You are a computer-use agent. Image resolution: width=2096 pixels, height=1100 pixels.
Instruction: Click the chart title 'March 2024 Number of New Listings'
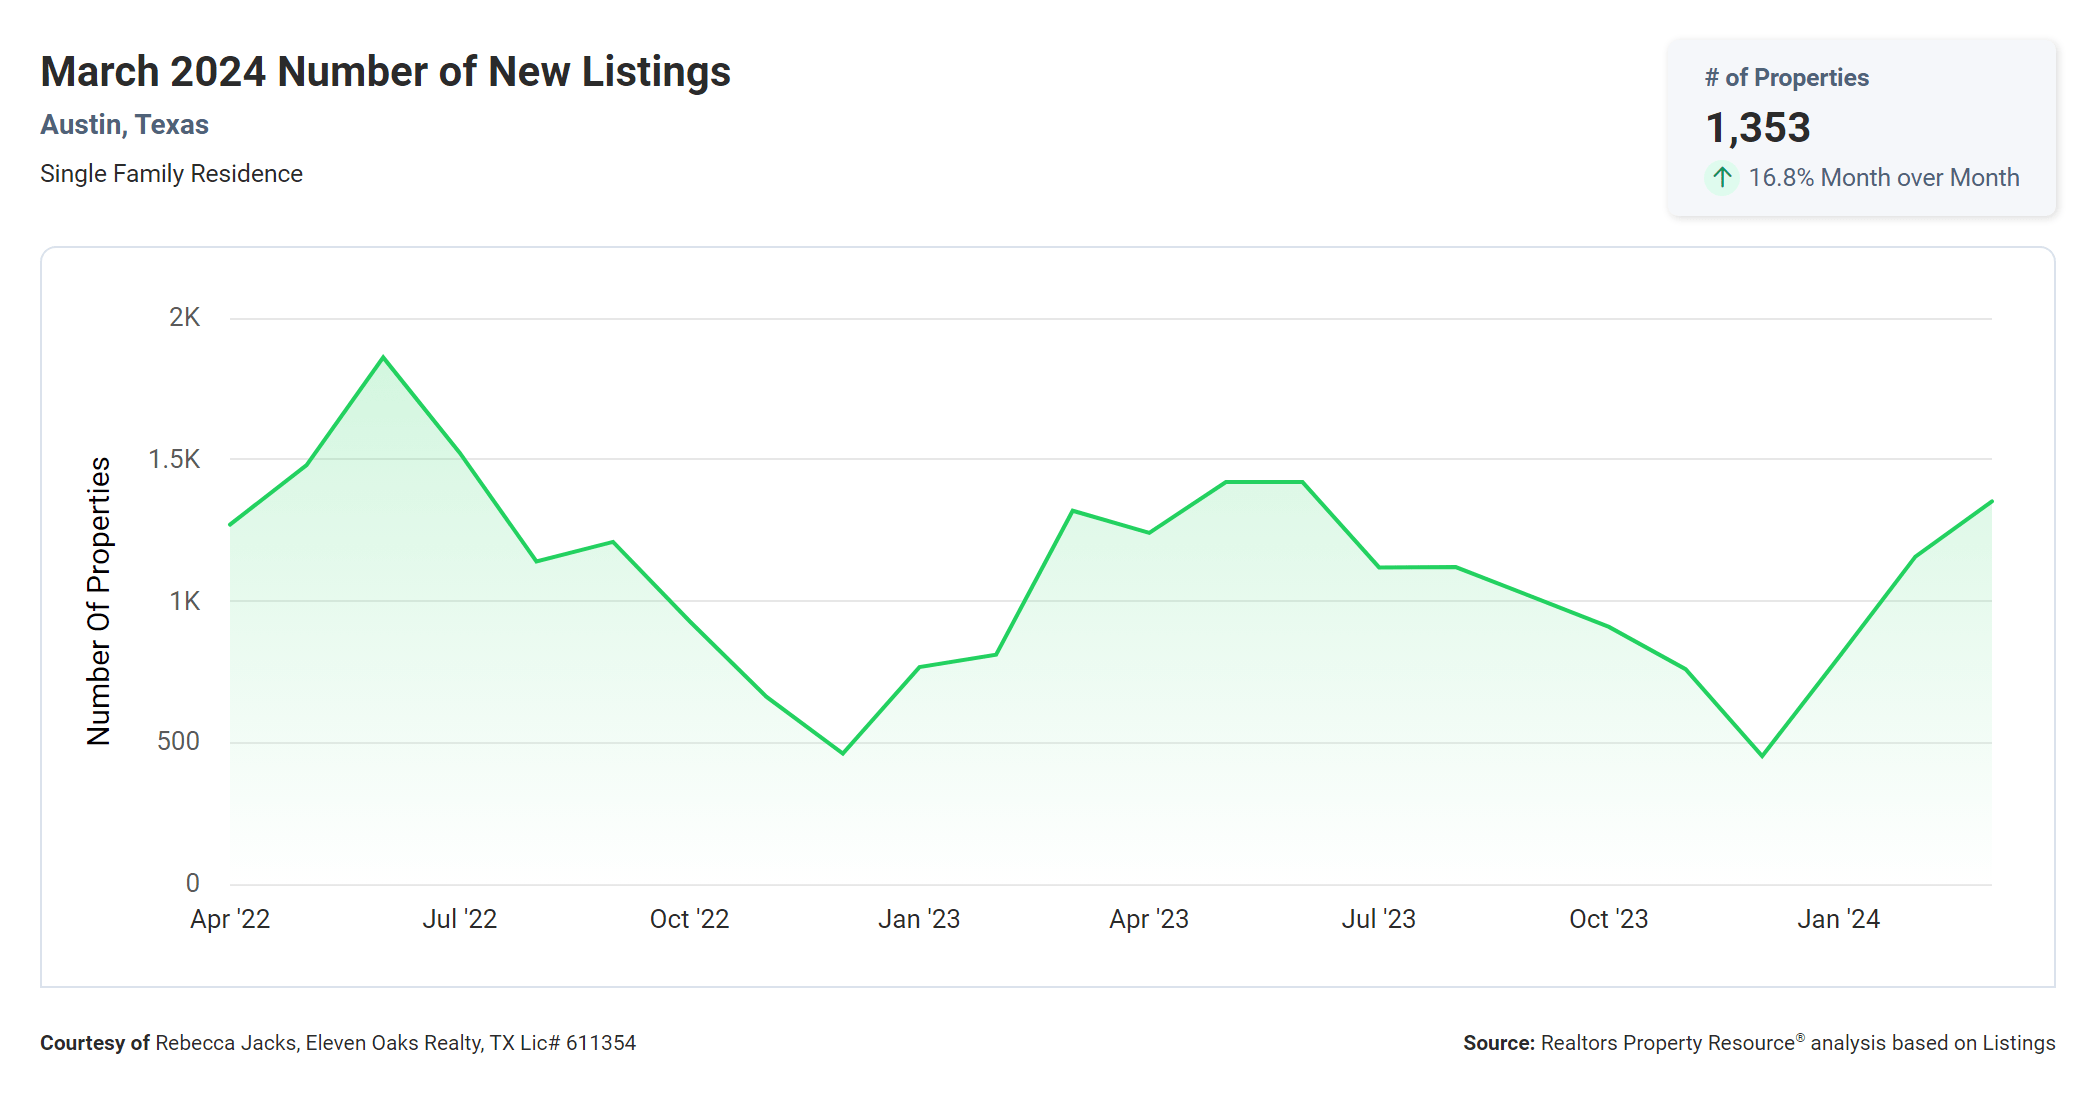point(385,72)
